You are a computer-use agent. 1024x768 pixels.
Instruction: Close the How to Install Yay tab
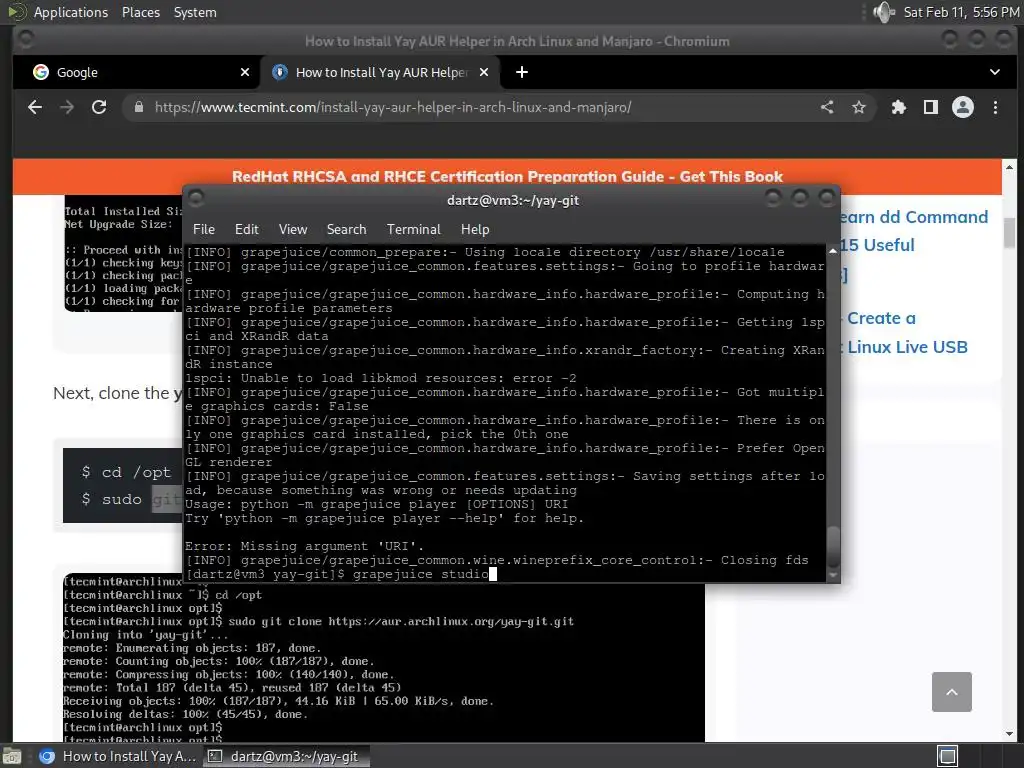pos(484,72)
